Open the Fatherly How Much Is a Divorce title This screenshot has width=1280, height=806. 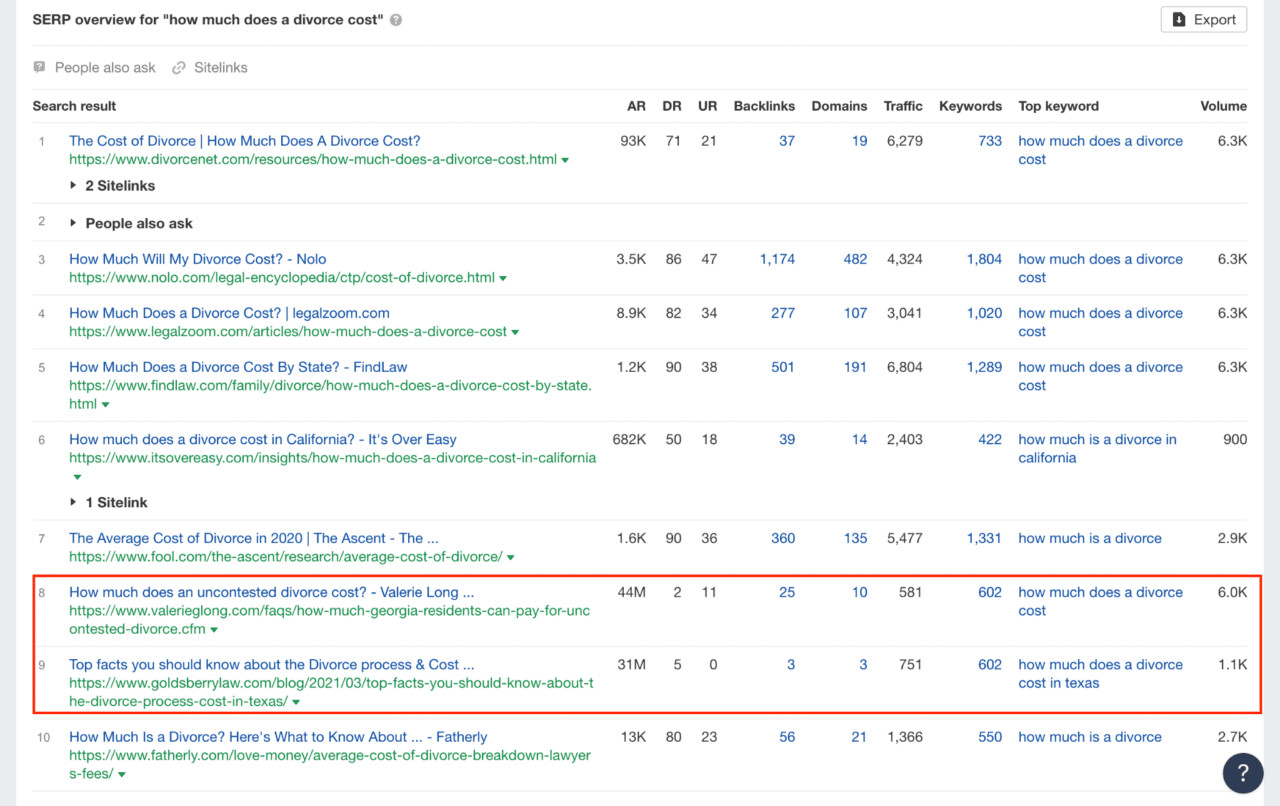pyautogui.click(x=278, y=737)
